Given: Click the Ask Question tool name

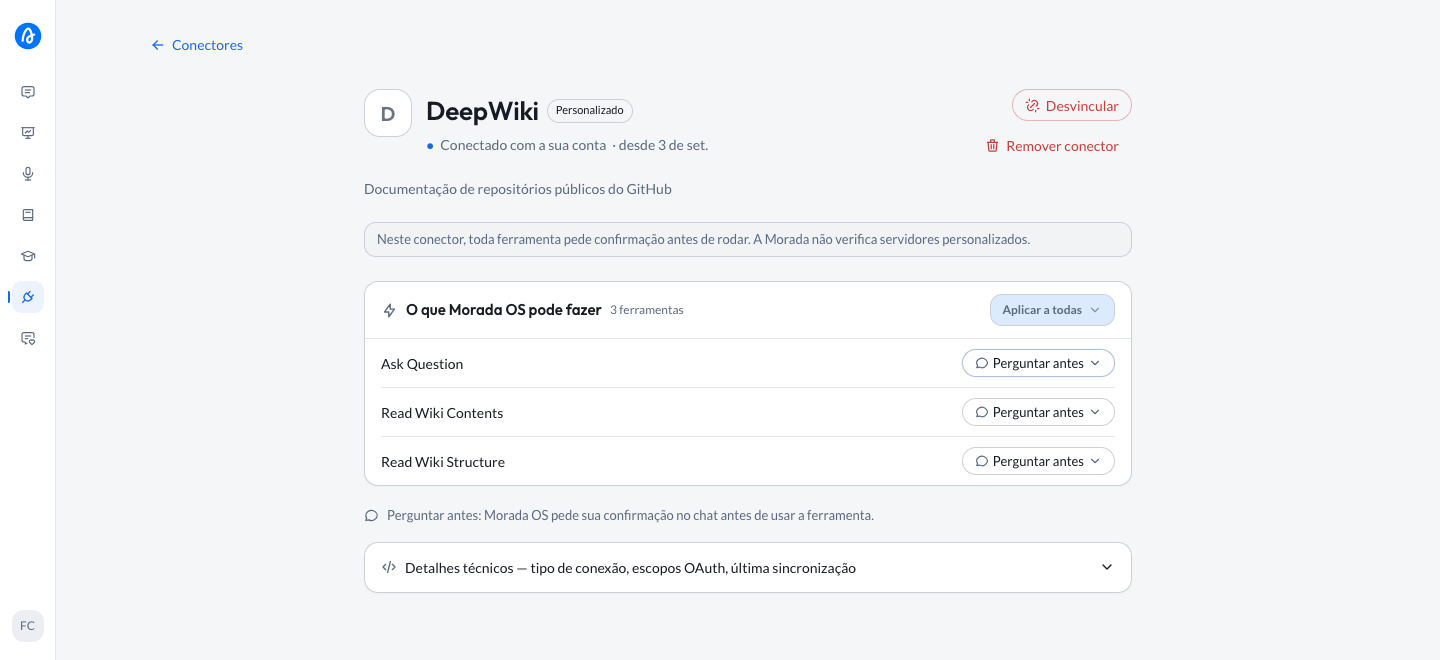Looking at the screenshot, I should pyautogui.click(x=422, y=364).
